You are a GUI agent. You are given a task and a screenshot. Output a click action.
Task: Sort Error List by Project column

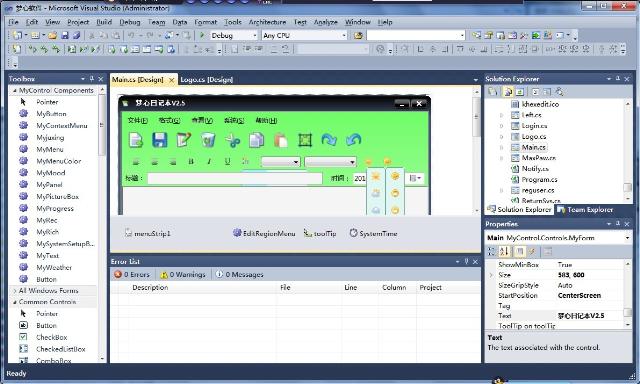(x=430, y=287)
